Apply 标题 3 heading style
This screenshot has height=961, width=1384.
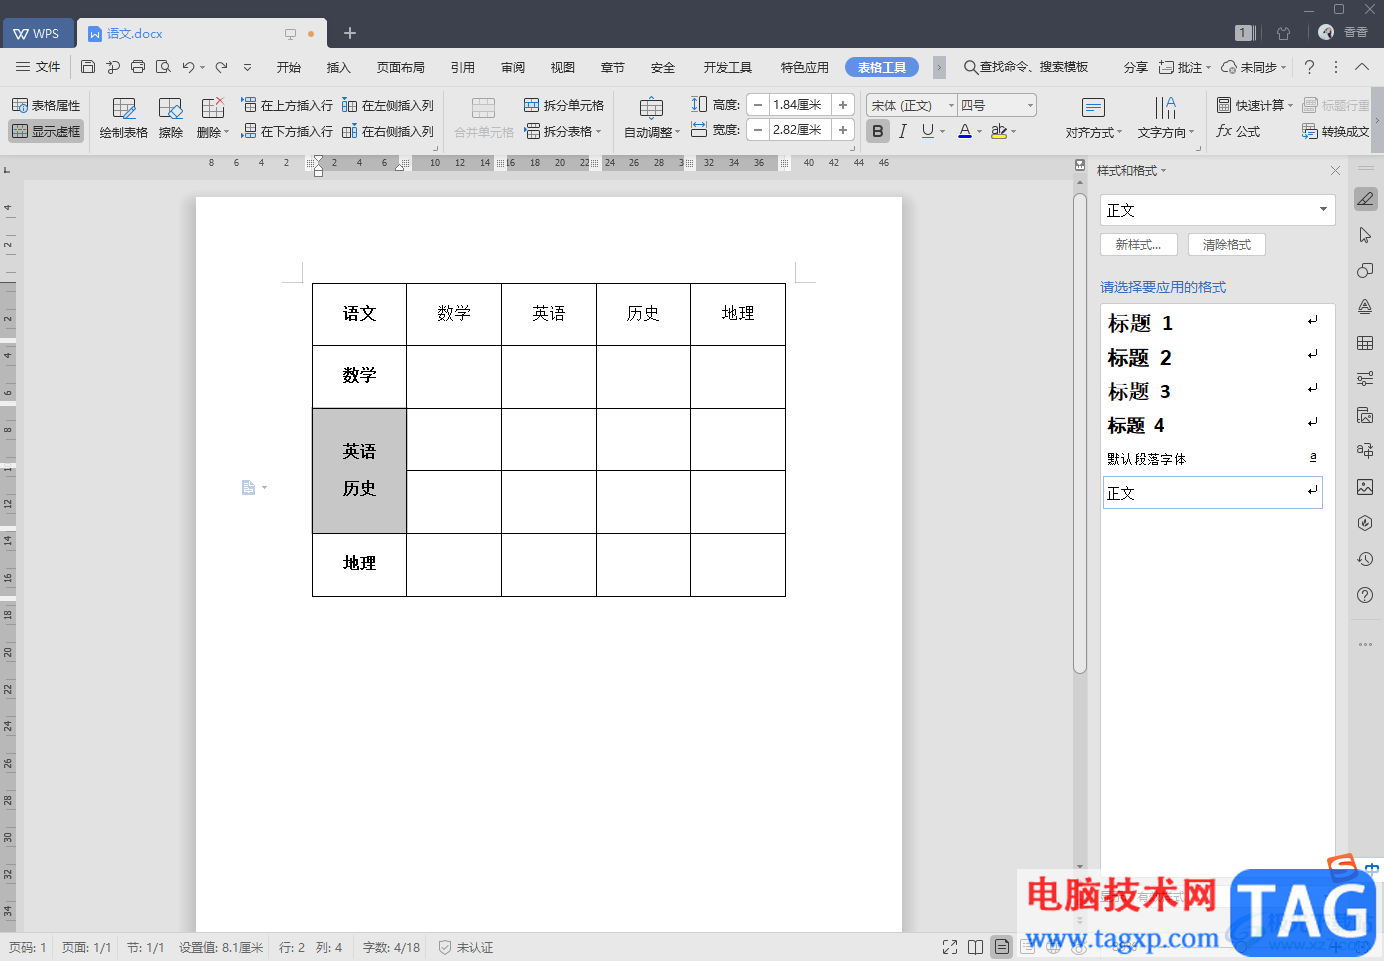pyautogui.click(x=1213, y=391)
